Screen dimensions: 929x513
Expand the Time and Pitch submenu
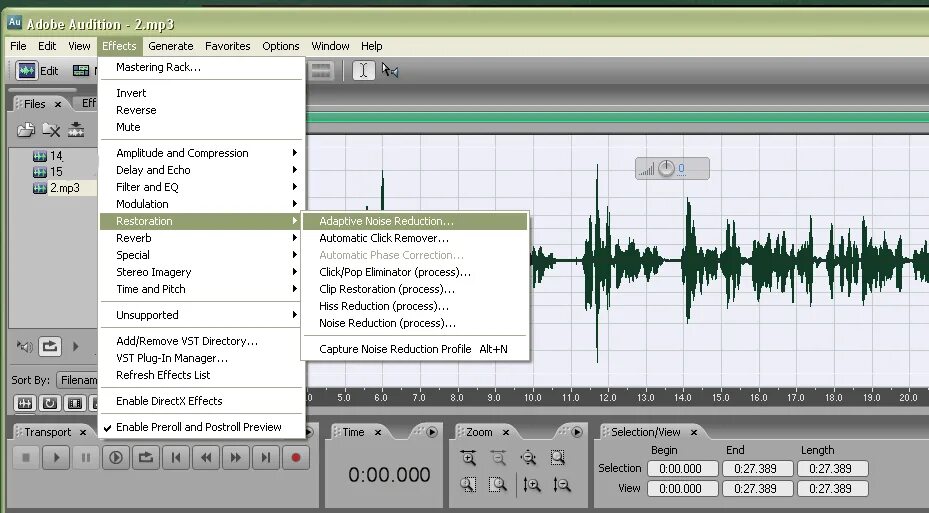coord(201,289)
